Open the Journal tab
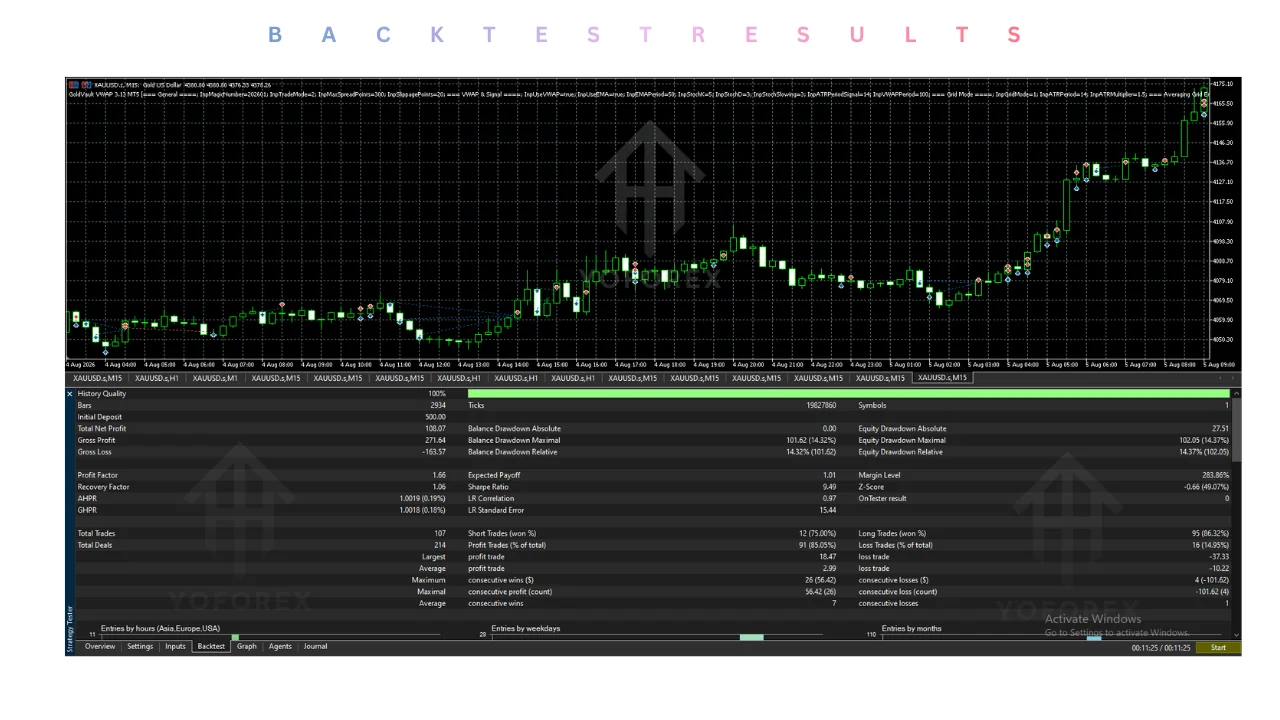The height and width of the screenshot is (720, 1280). 315,647
